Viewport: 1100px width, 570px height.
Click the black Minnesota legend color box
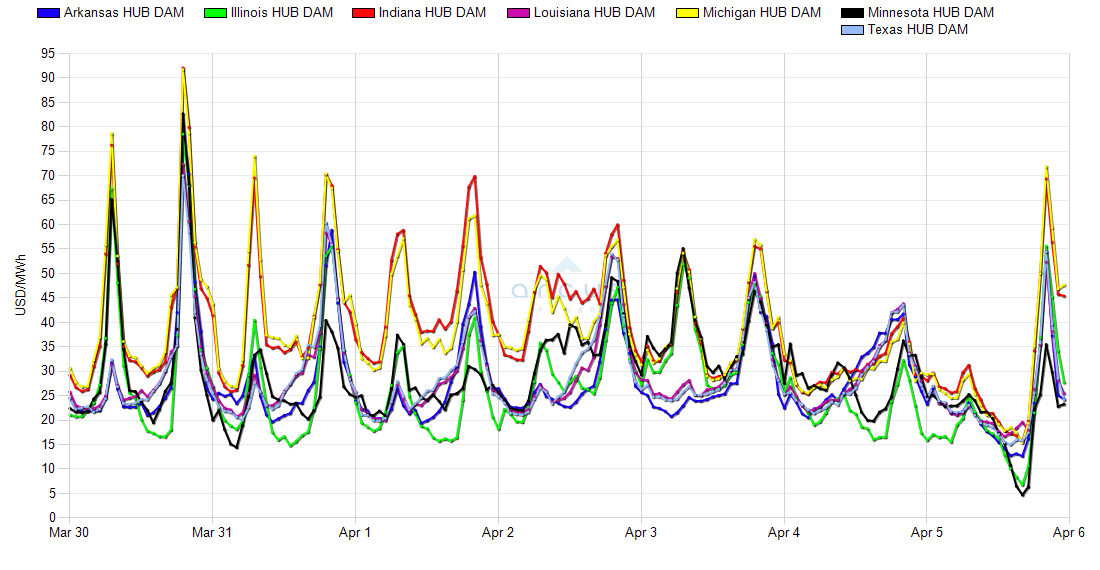[851, 13]
